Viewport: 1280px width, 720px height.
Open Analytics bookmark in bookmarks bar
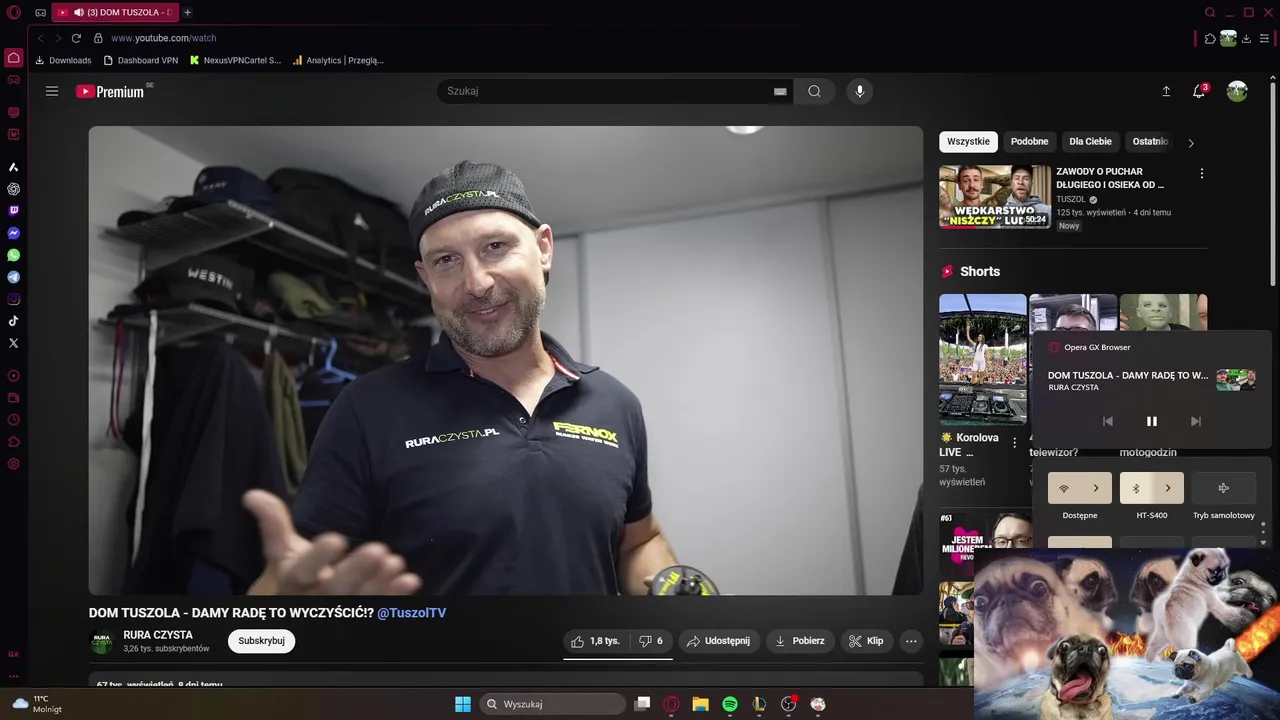[338, 60]
